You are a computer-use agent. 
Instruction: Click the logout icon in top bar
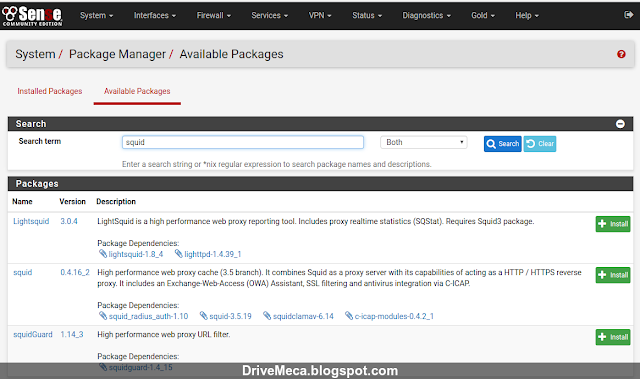point(628,15)
